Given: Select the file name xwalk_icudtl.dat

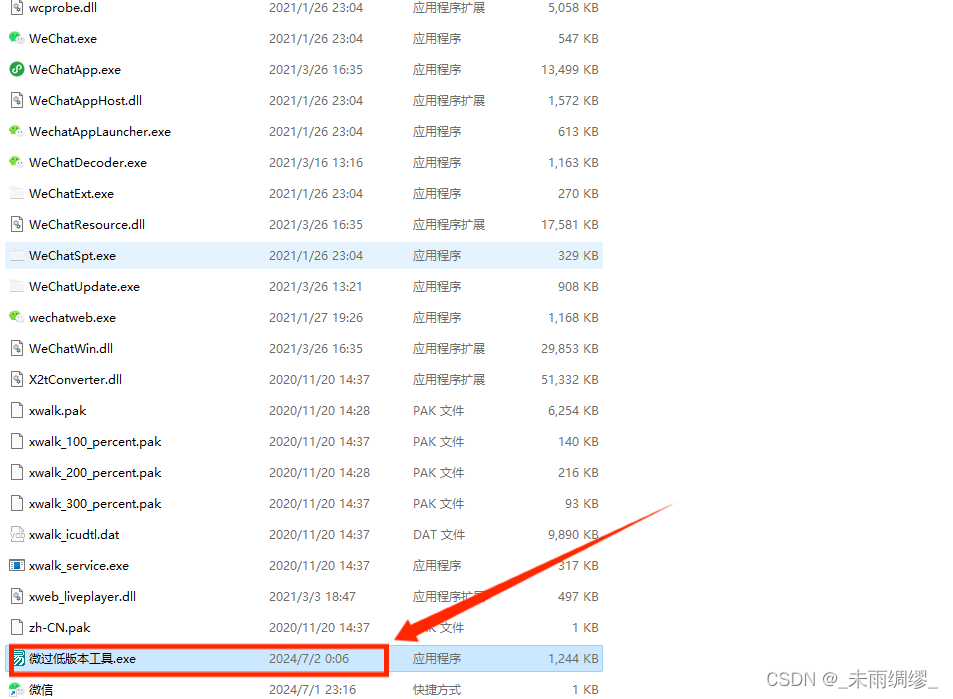Looking at the screenshot, I should (x=74, y=534).
